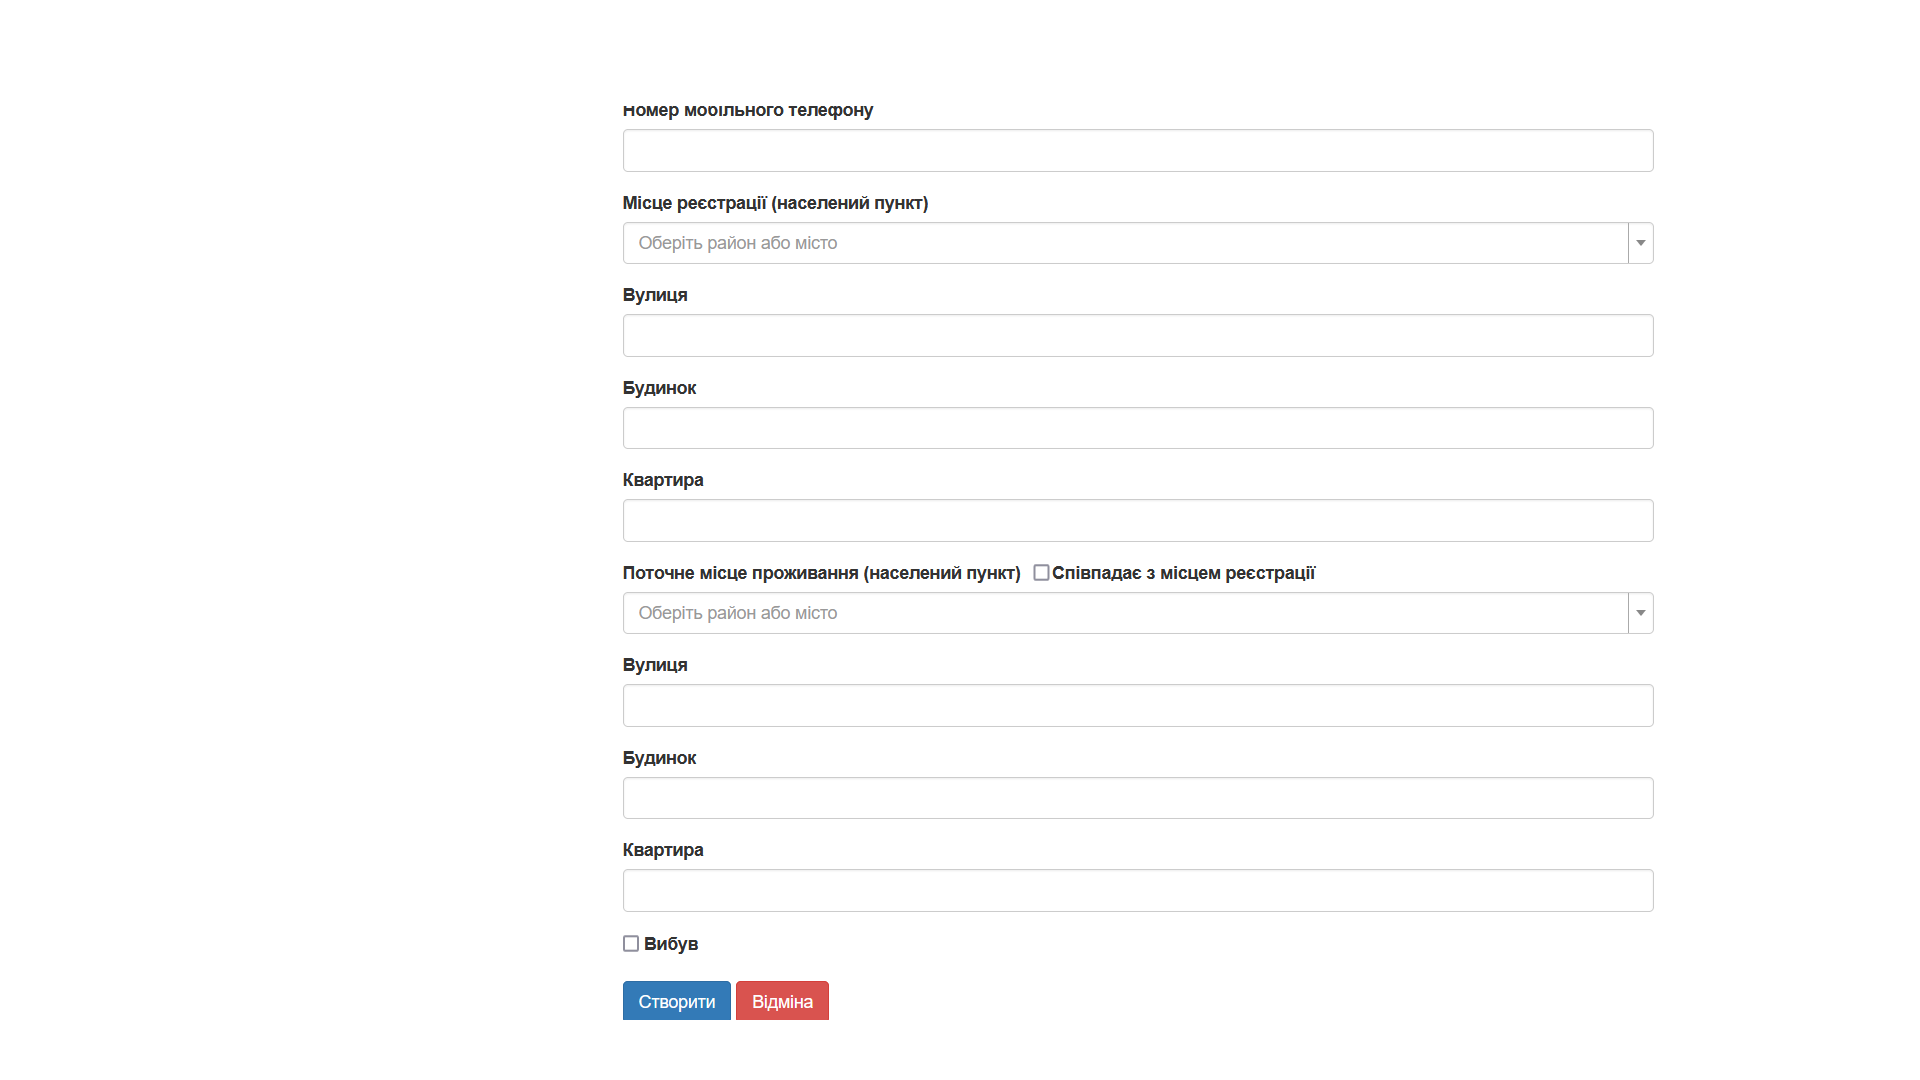Select the Квартира field above Вибув checkbox
The width and height of the screenshot is (1920, 1080).
pos(1138,890)
